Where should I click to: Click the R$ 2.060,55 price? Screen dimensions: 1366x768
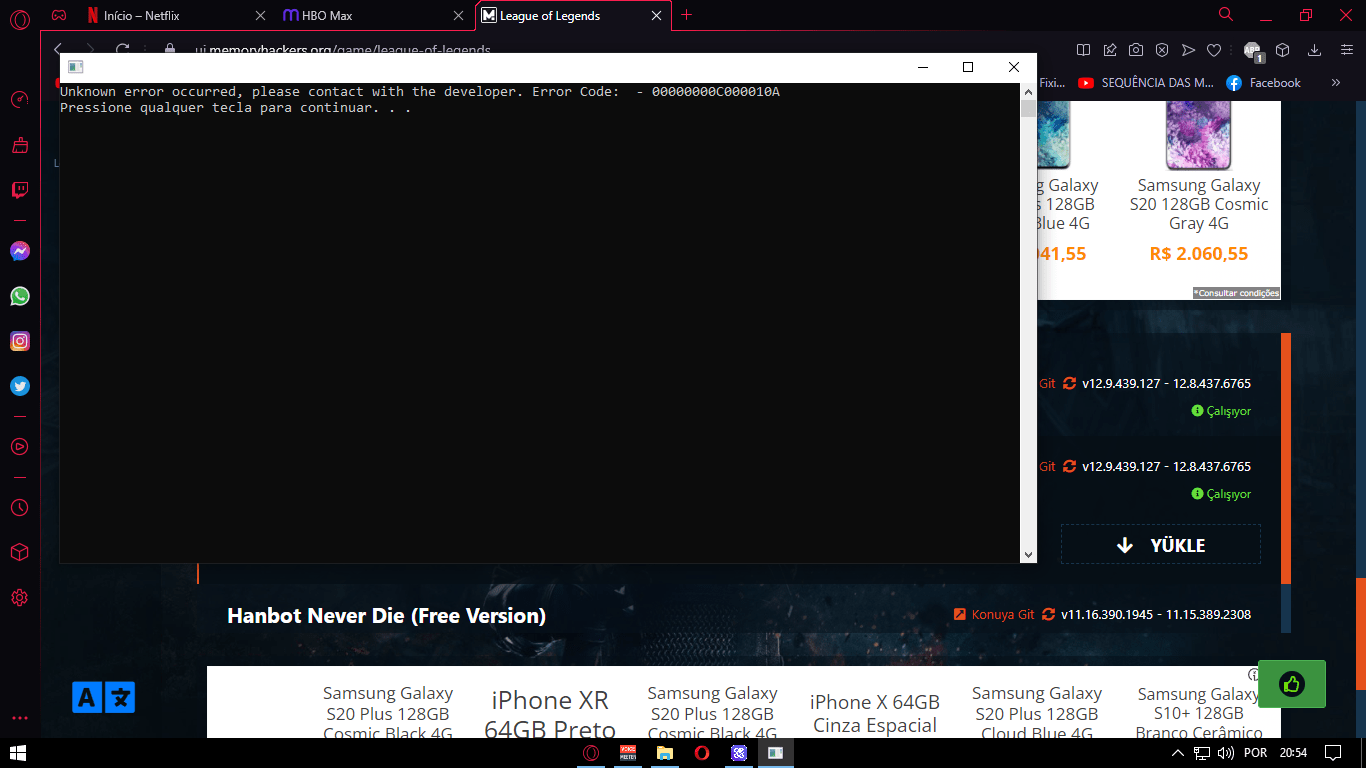point(1199,254)
